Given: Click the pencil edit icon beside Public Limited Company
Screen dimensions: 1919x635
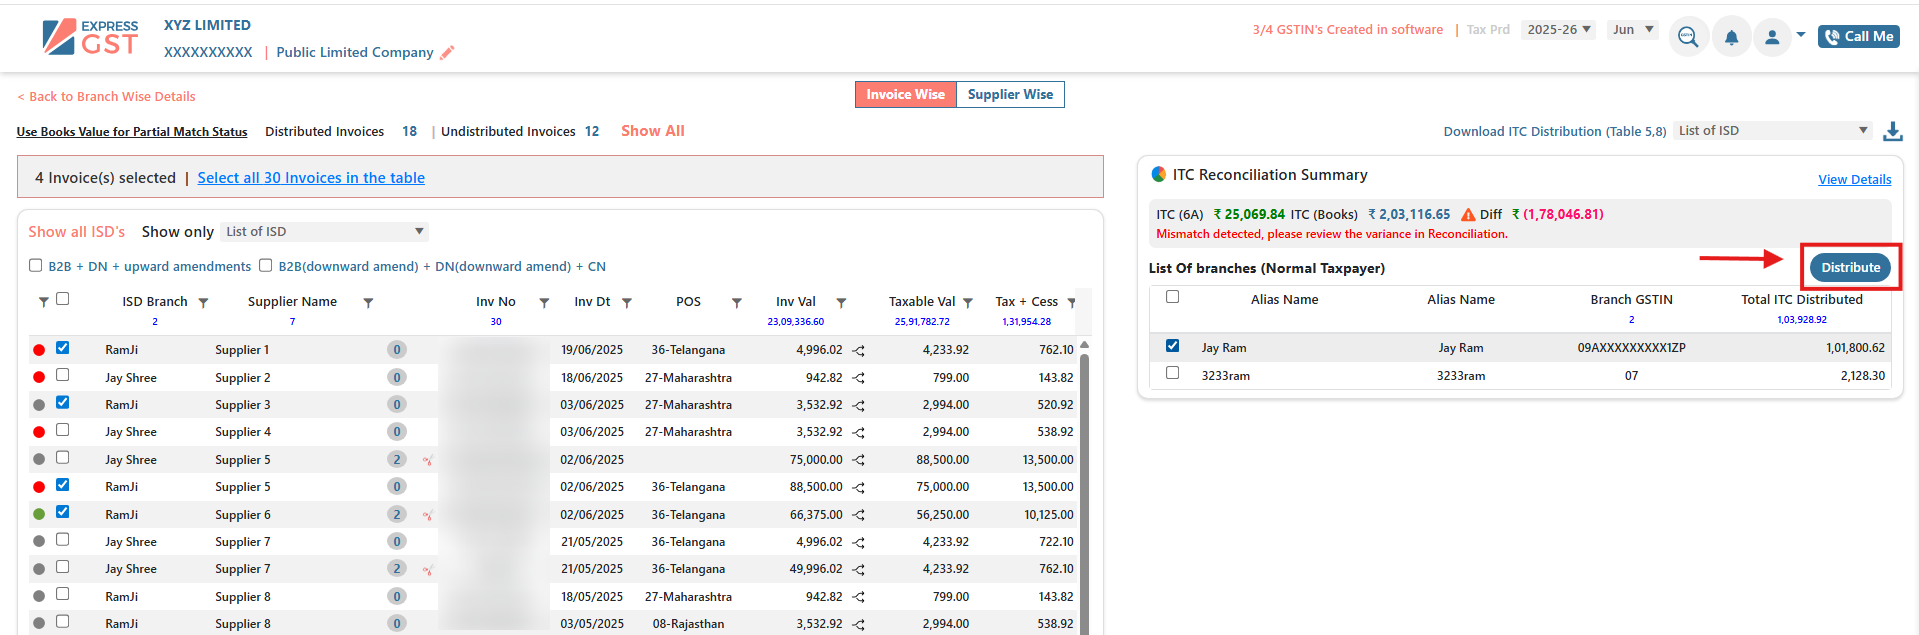Looking at the screenshot, I should 447,53.
